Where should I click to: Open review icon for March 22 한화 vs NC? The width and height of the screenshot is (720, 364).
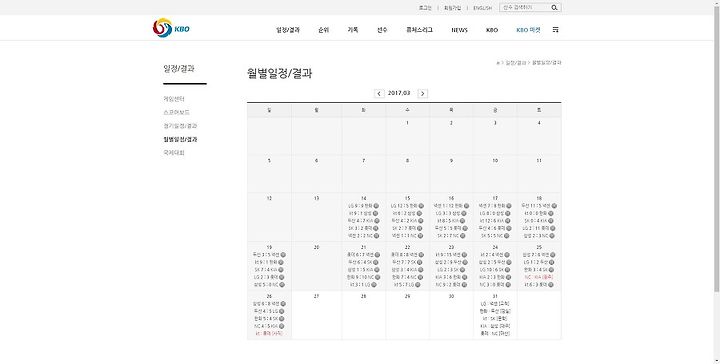point(420,277)
